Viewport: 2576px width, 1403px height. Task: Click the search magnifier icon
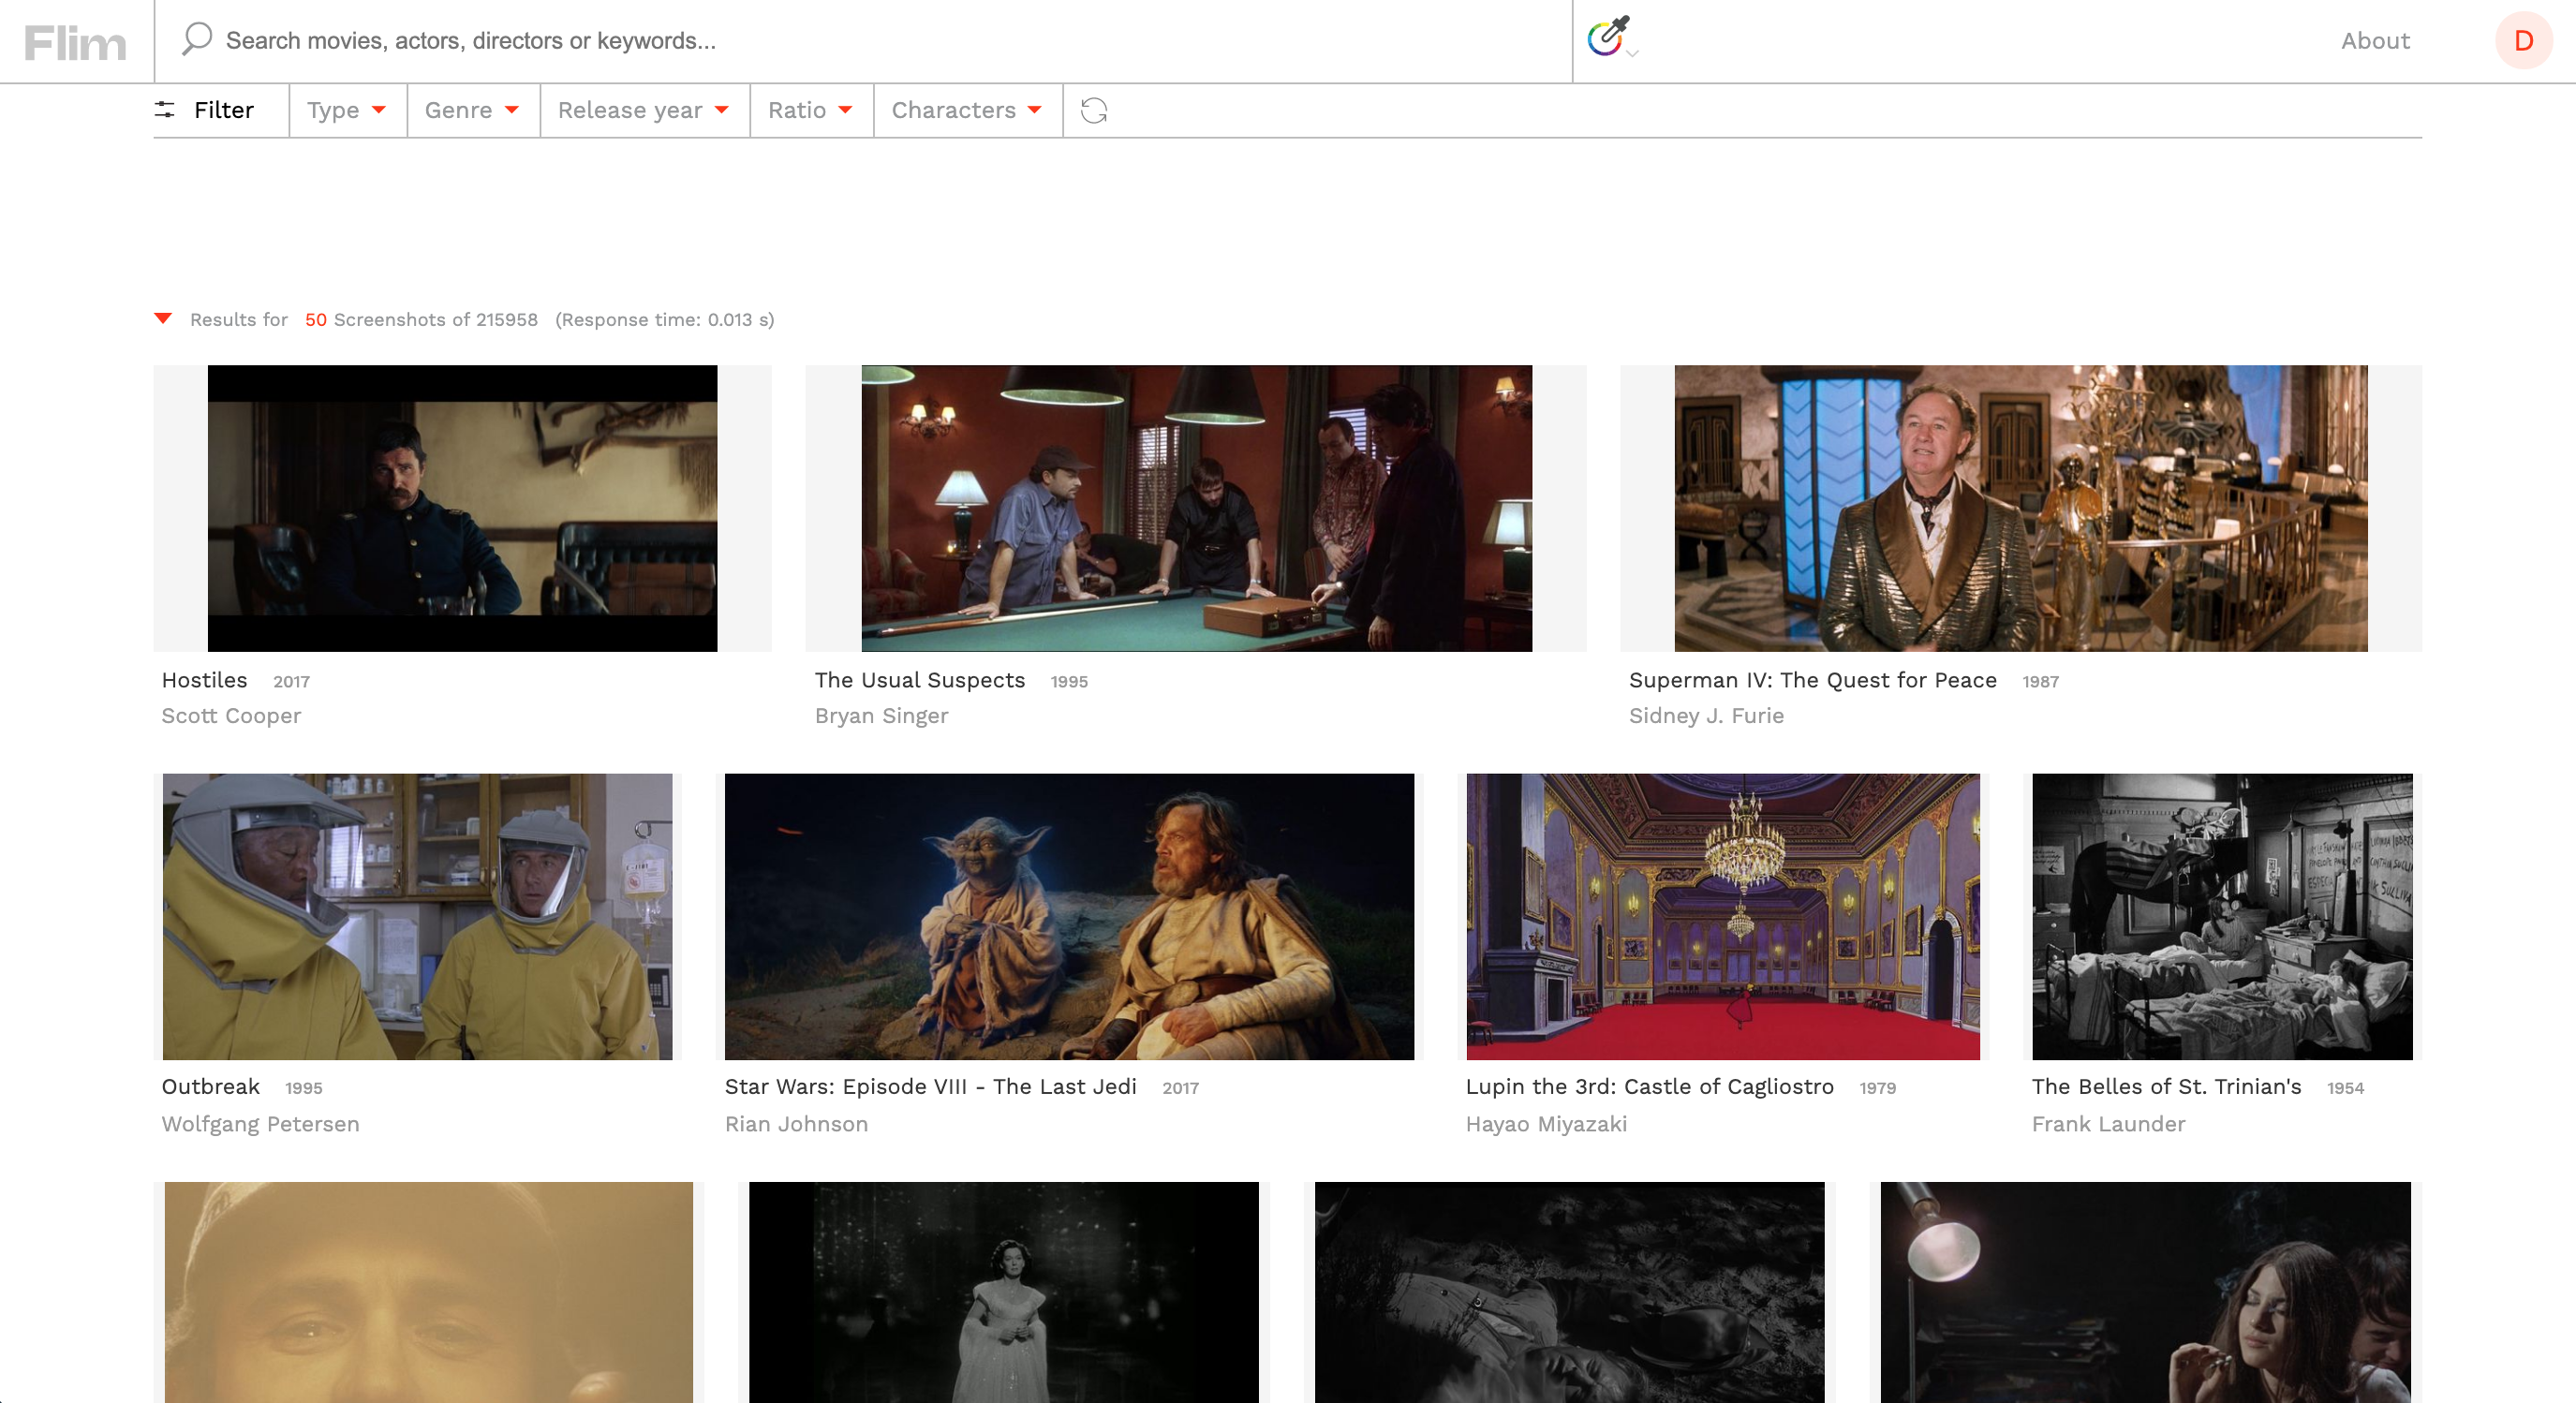tap(197, 39)
